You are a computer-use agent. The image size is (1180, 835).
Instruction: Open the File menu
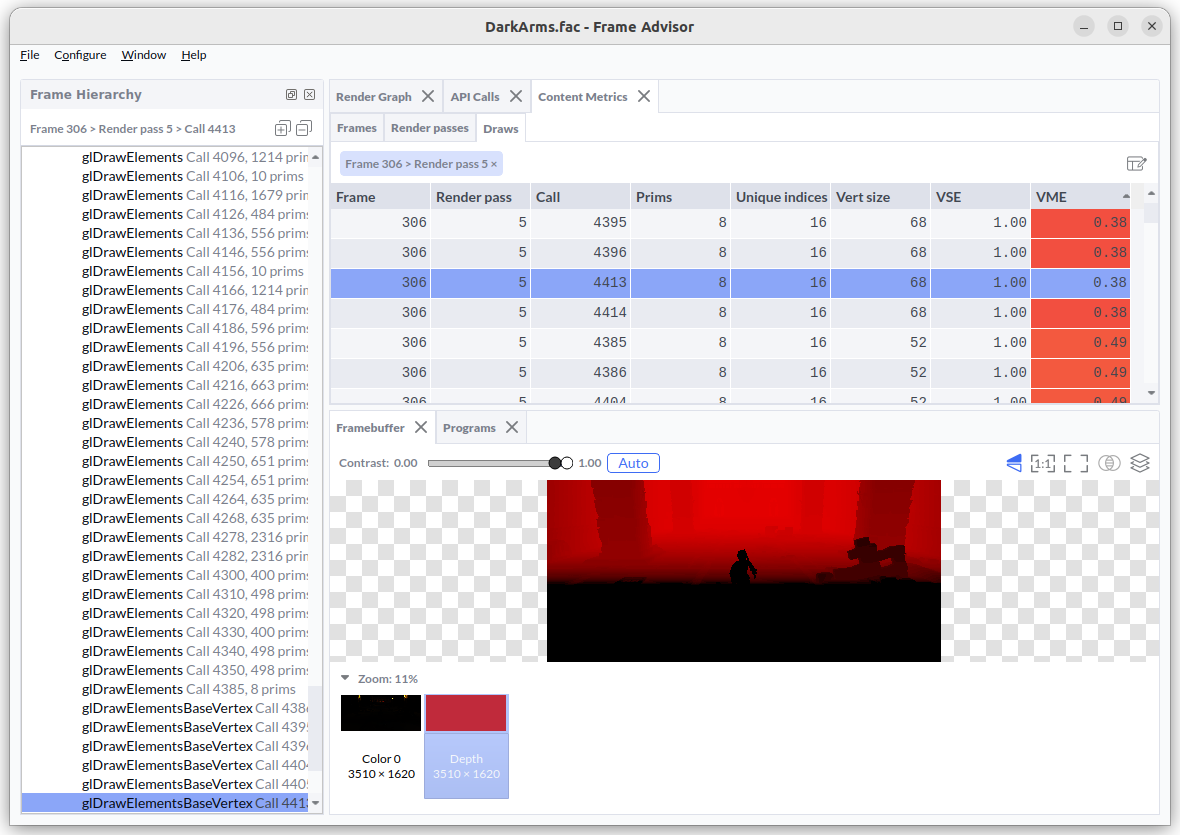[x=29, y=55]
